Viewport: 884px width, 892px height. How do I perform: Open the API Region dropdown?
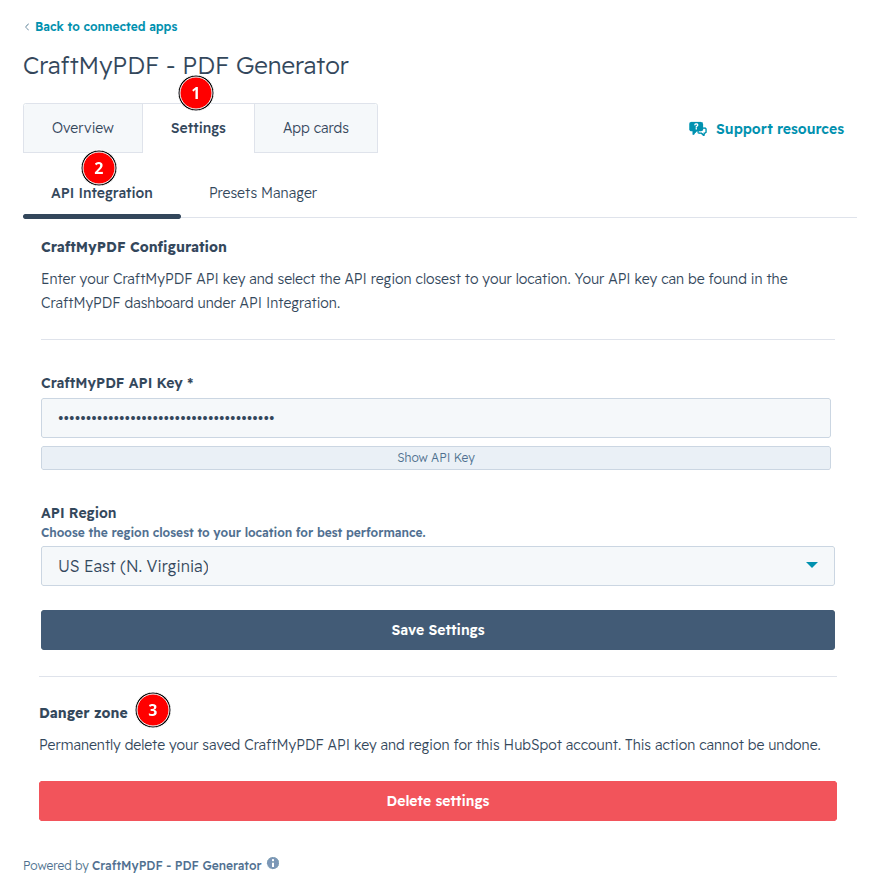tap(437, 566)
